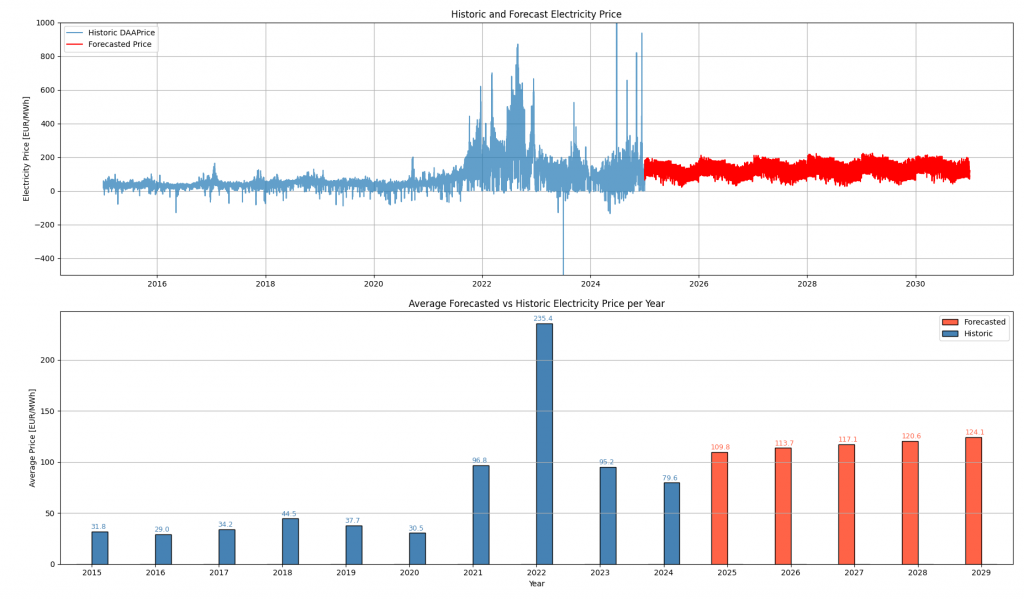Select the 2029 forecasted bar
The image size is (1024, 599).
click(x=973, y=500)
